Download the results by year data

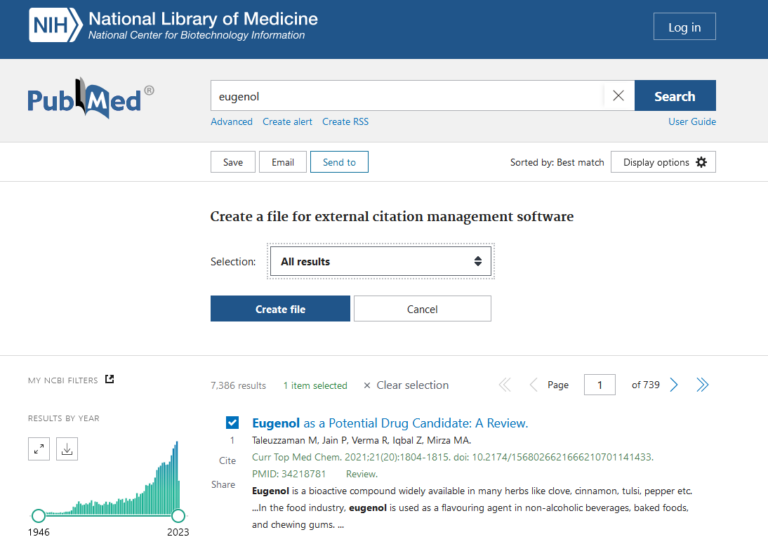67,449
